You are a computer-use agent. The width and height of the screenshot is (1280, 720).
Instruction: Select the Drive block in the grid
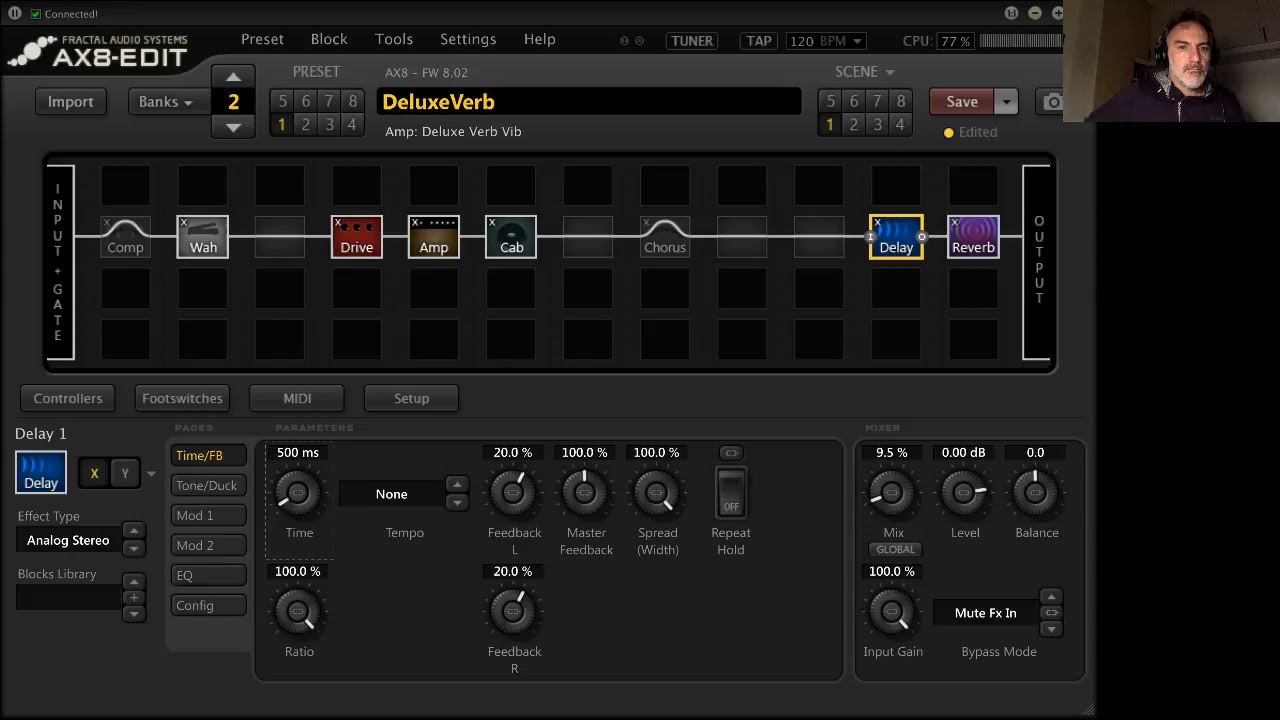357,237
